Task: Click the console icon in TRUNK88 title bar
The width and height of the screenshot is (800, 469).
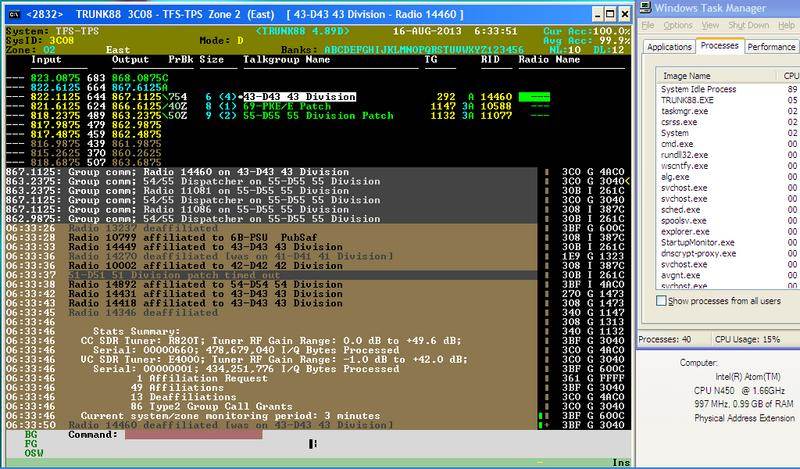Action: click(14, 14)
